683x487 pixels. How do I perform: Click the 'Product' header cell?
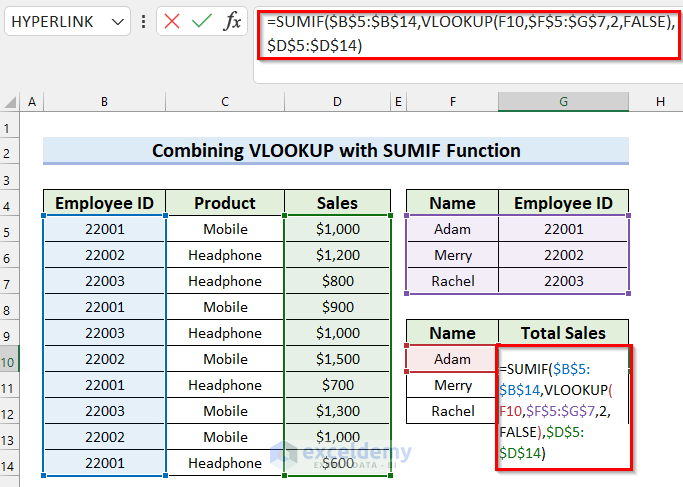tap(225, 203)
